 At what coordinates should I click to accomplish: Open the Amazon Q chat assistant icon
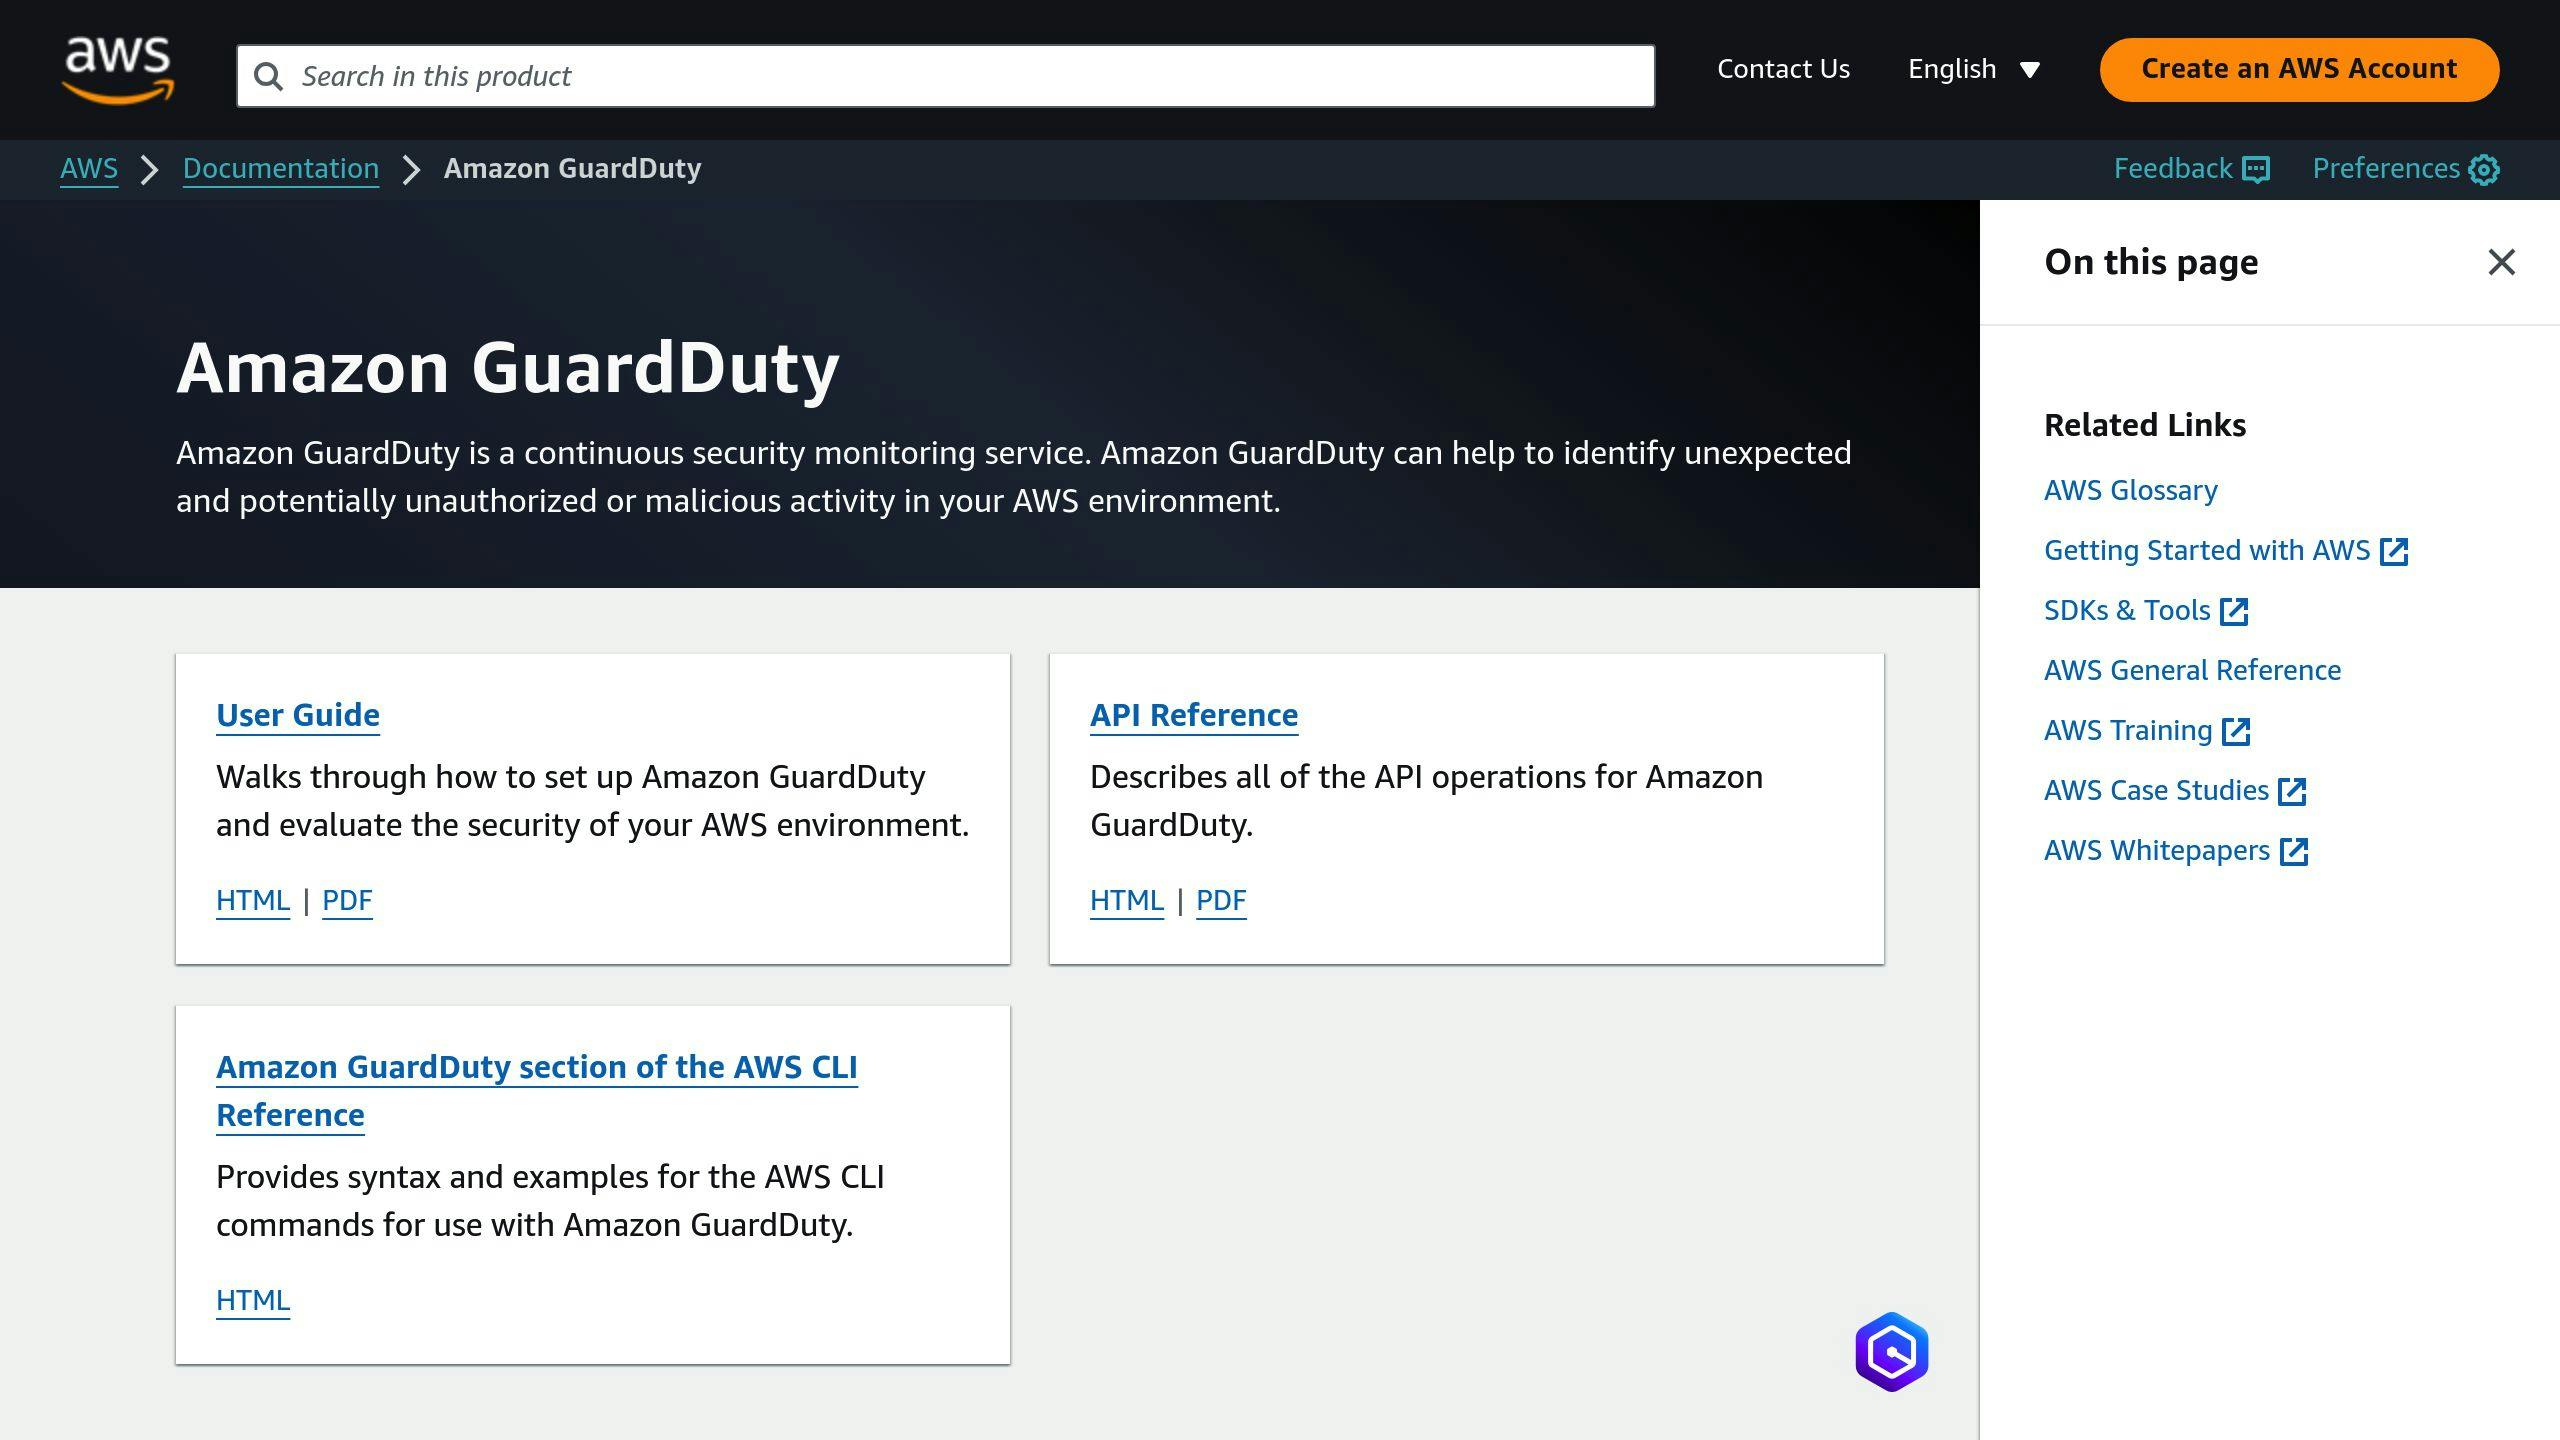1892,1352
